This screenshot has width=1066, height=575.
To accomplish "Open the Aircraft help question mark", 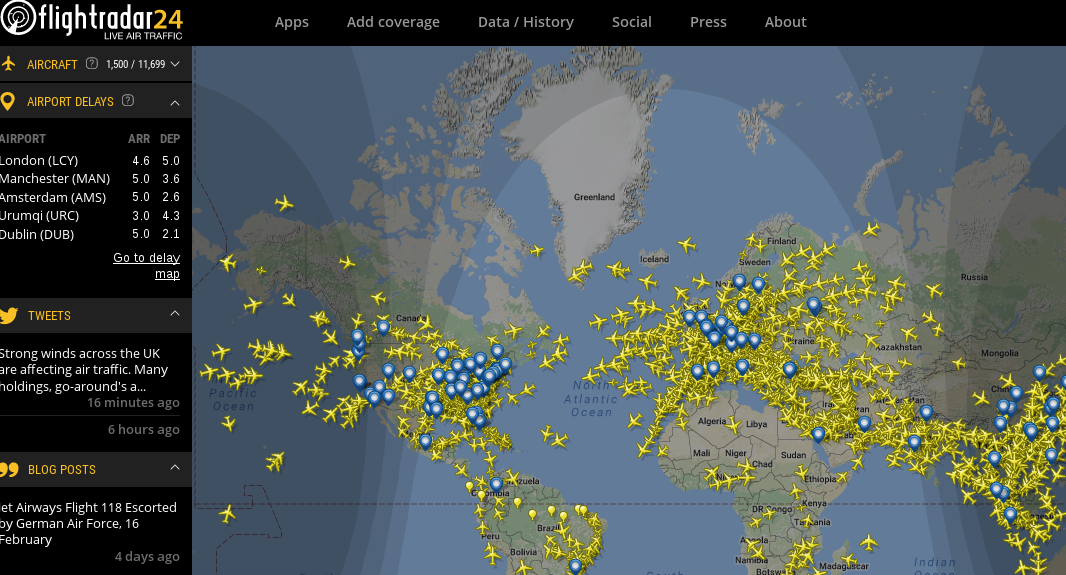I will click(92, 64).
